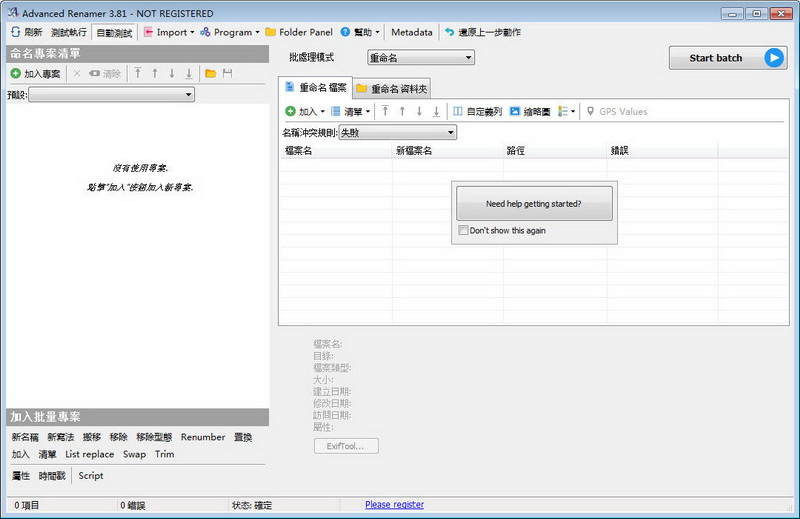The height and width of the screenshot is (519, 800).
Task: Move method up in method list
Action: (155, 73)
